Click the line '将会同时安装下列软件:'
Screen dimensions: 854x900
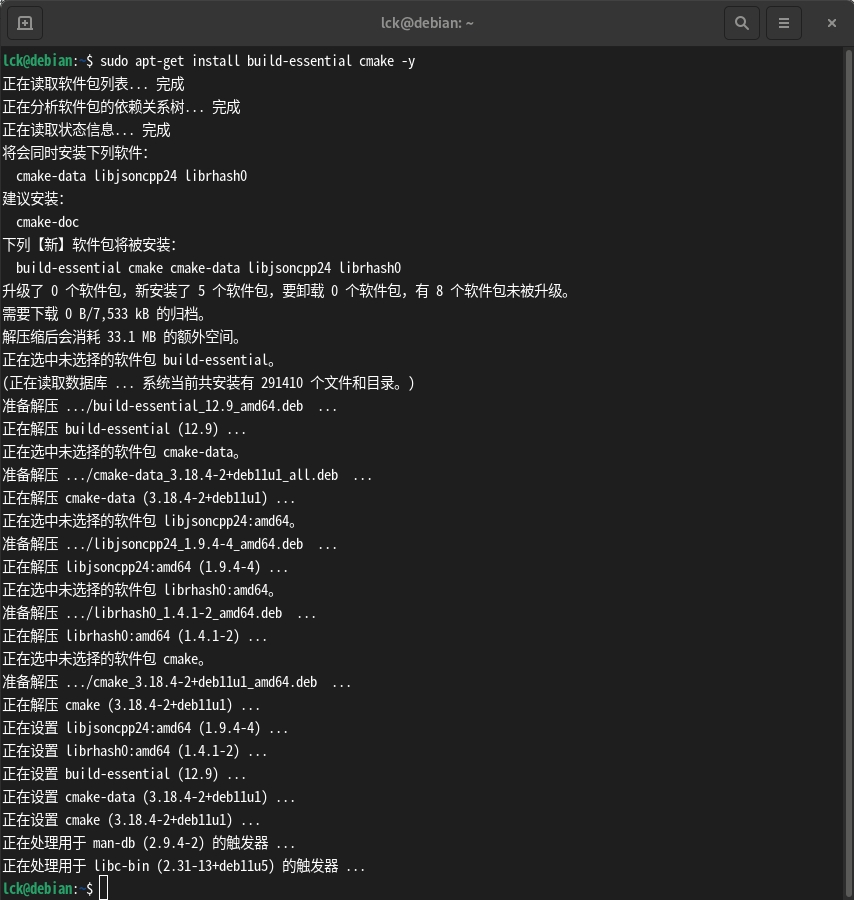pyautogui.click(x=75, y=153)
